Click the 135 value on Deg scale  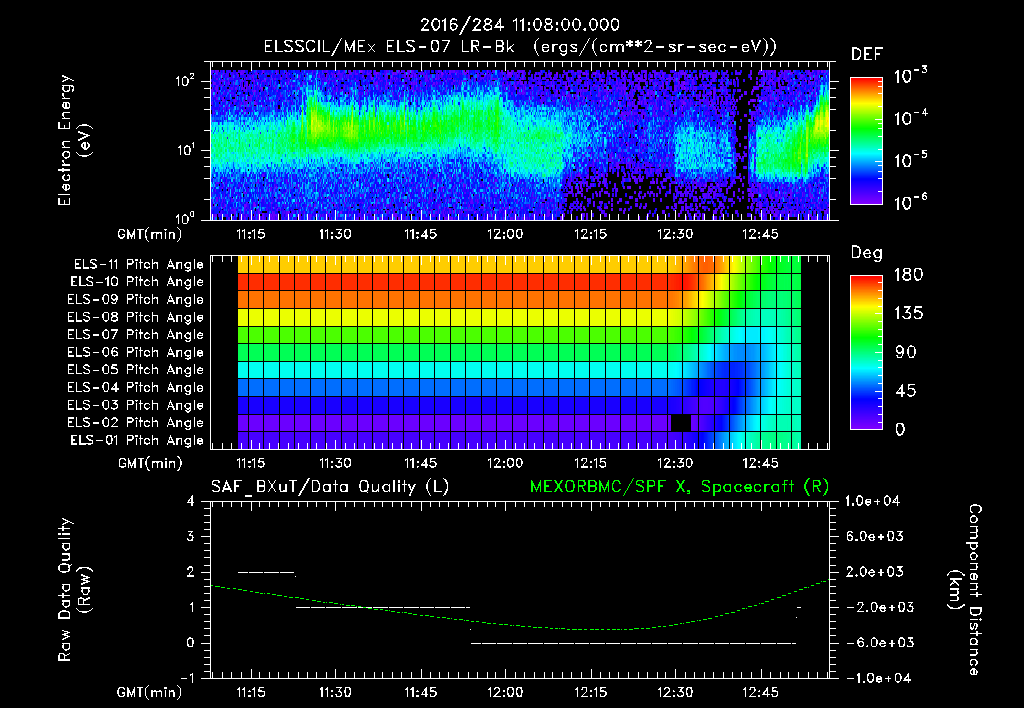tap(908, 314)
